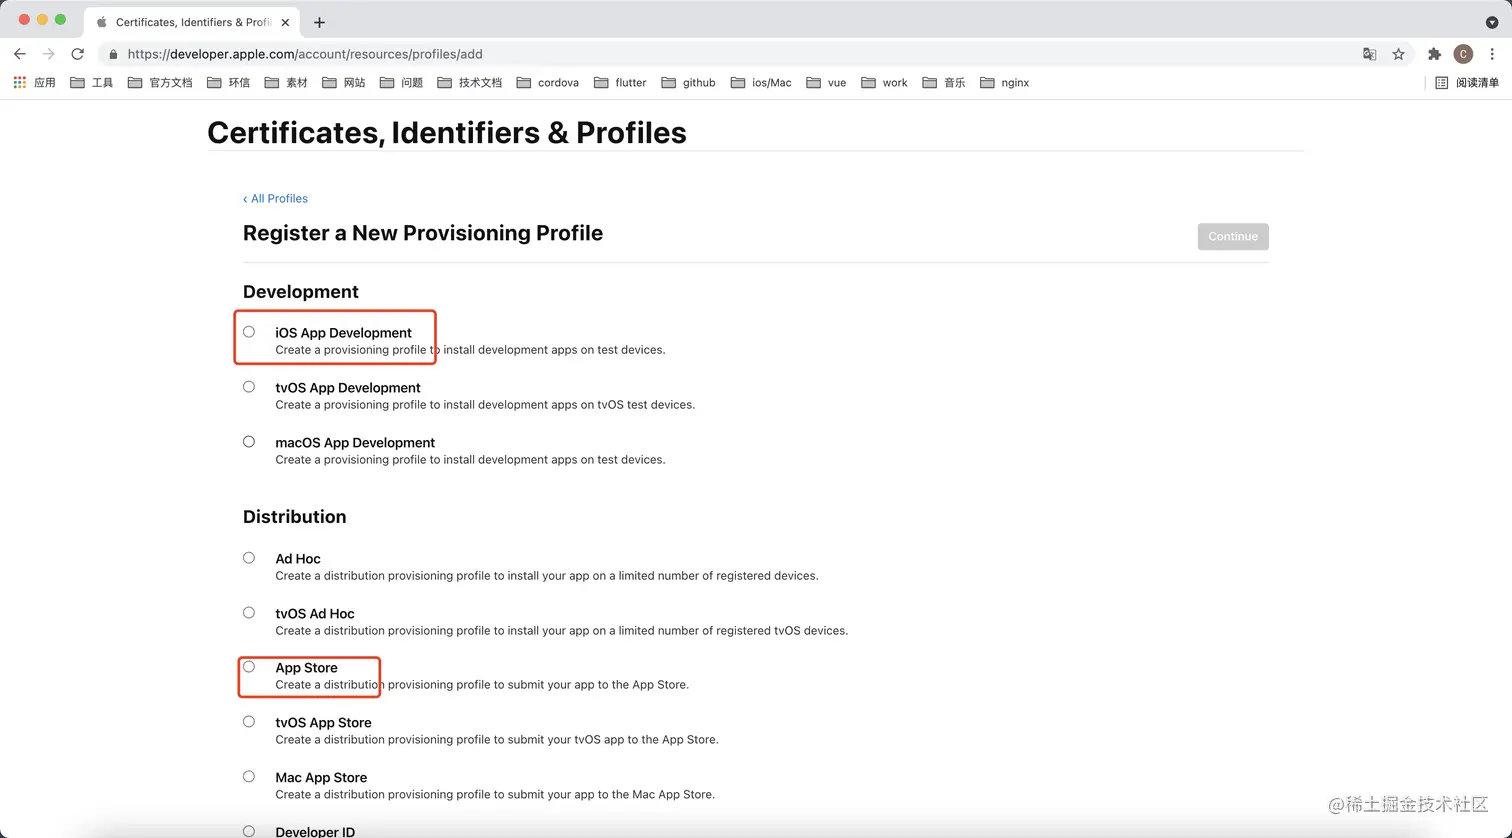Click the Certificates, Identifiers & Profiles heading
Image resolution: width=1512 pixels, height=838 pixels.
[x=447, y=133]
